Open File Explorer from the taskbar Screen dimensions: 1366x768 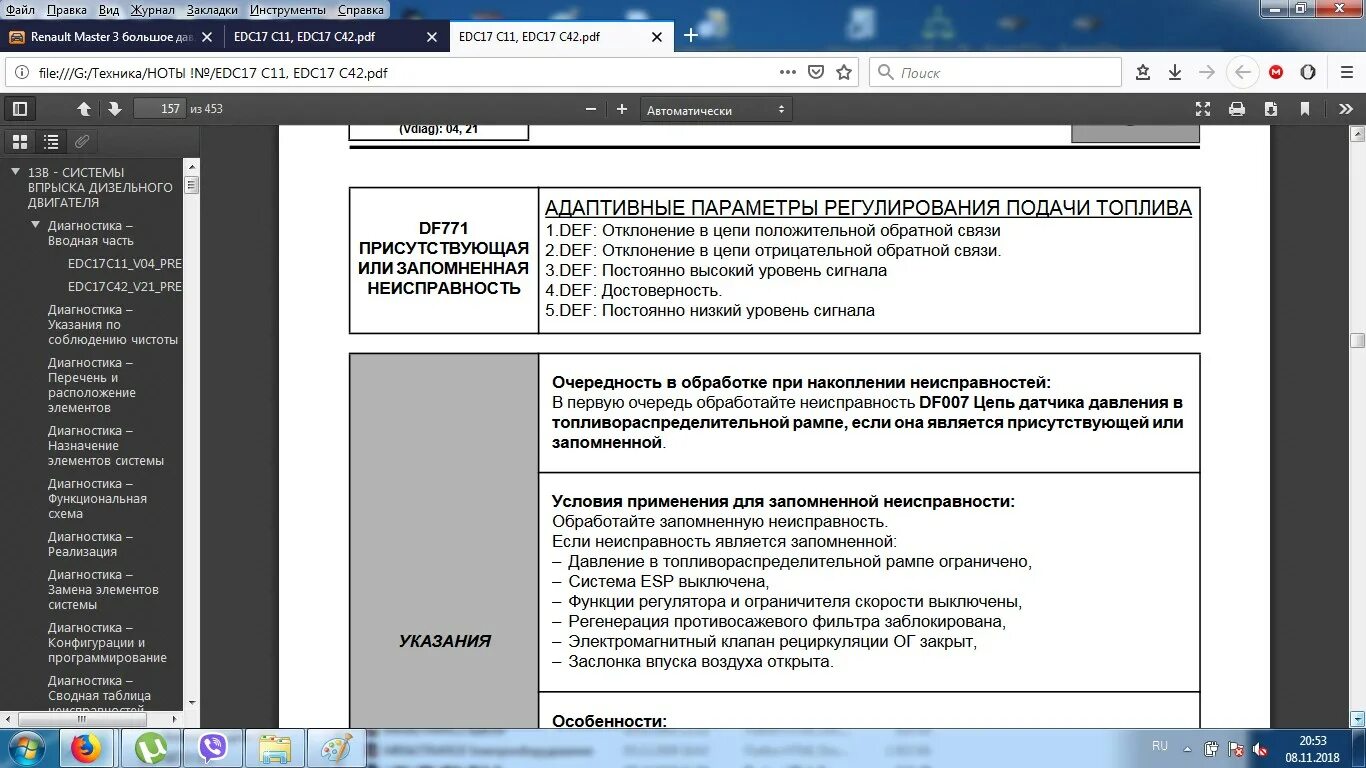(275, 748)
